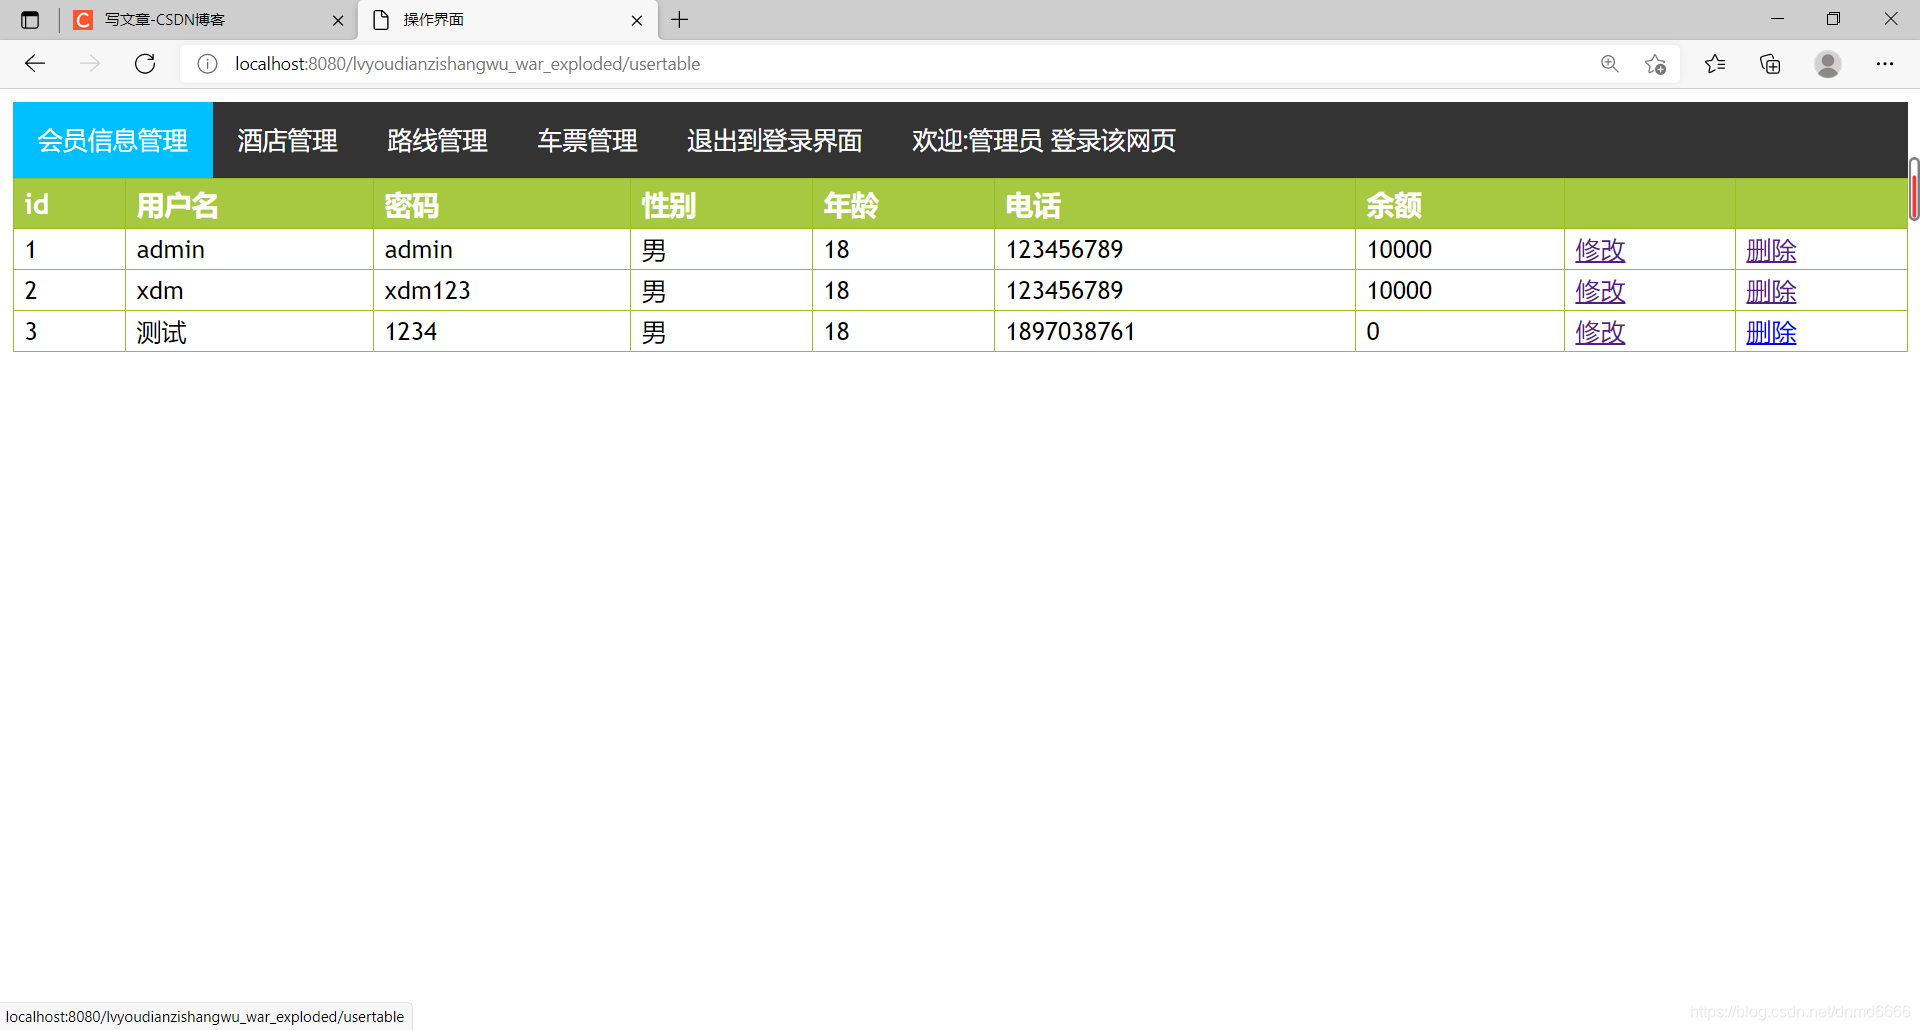Click the 用户名 column header

coord(249,204)
